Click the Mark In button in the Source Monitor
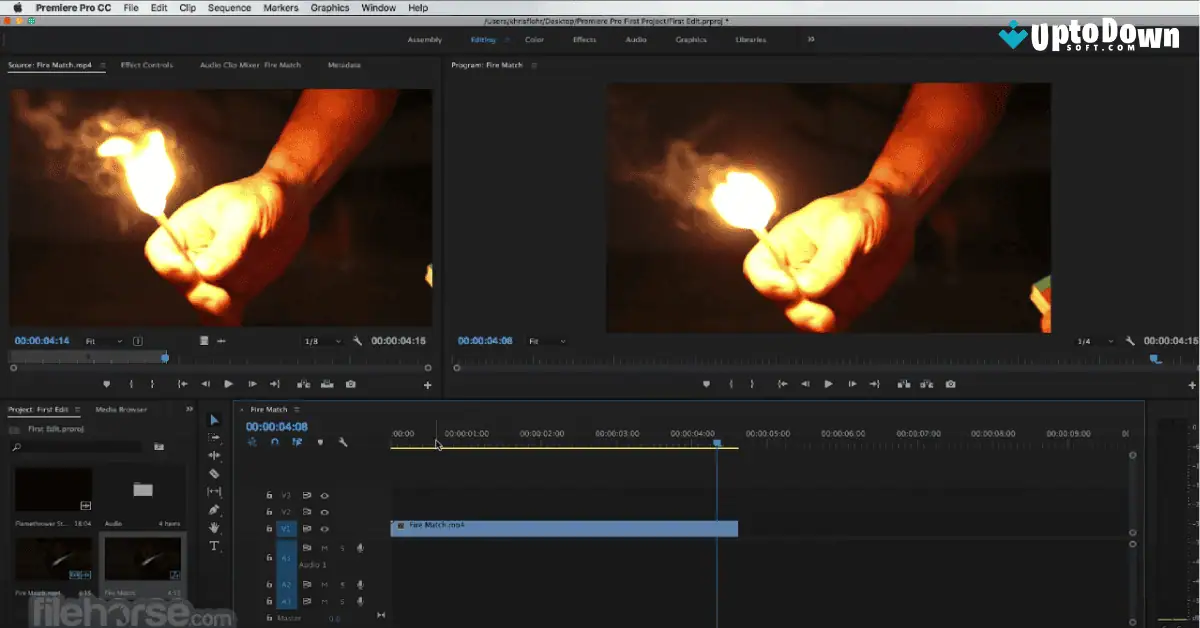 tap(130, 384)
